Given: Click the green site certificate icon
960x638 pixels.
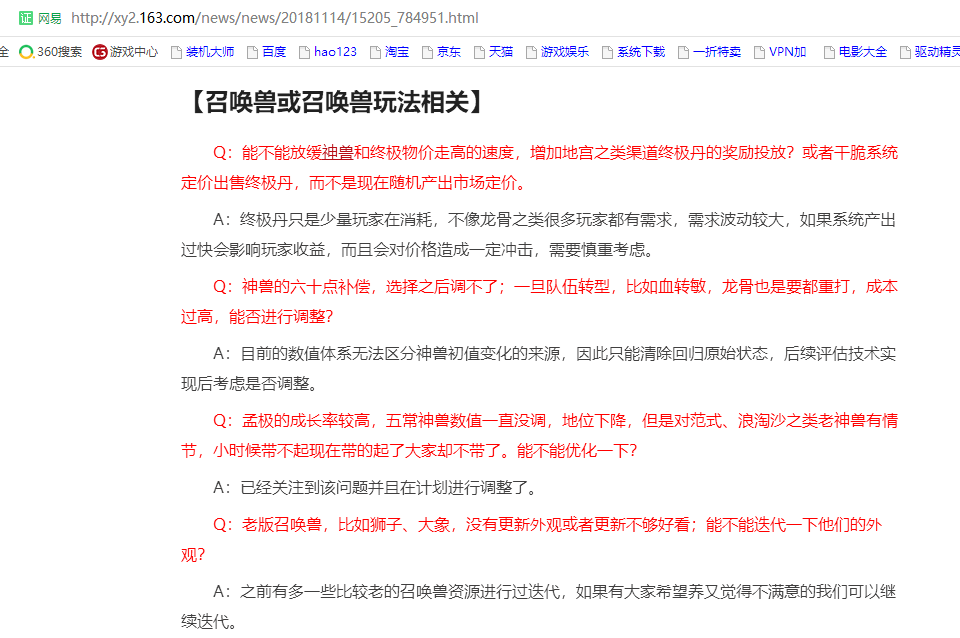Looking at the screenshot, I should 26,18.
